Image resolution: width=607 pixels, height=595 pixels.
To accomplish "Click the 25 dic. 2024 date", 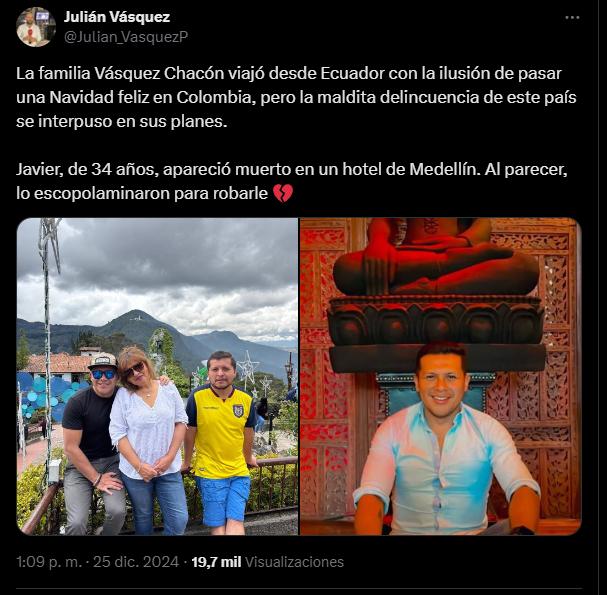I will point(136,562).
